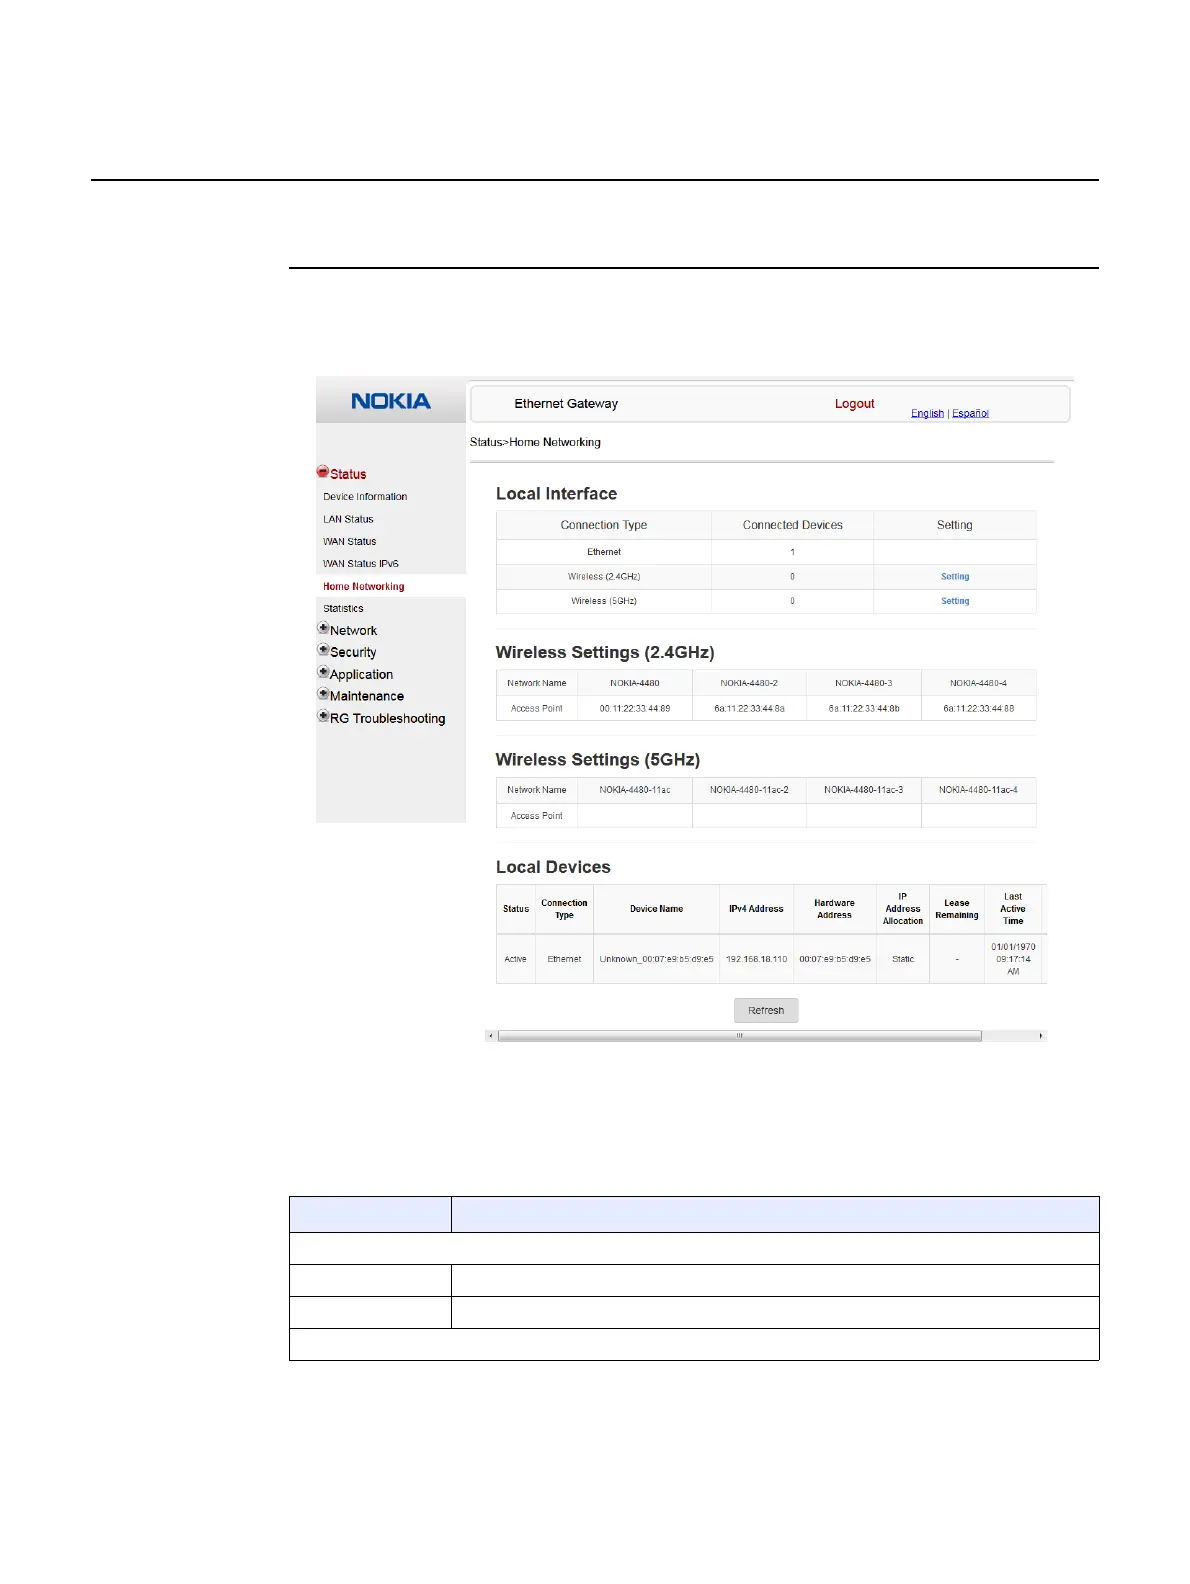1190x1584 pixels.
Task: Open Device Information page
Action: click(365, 497)
